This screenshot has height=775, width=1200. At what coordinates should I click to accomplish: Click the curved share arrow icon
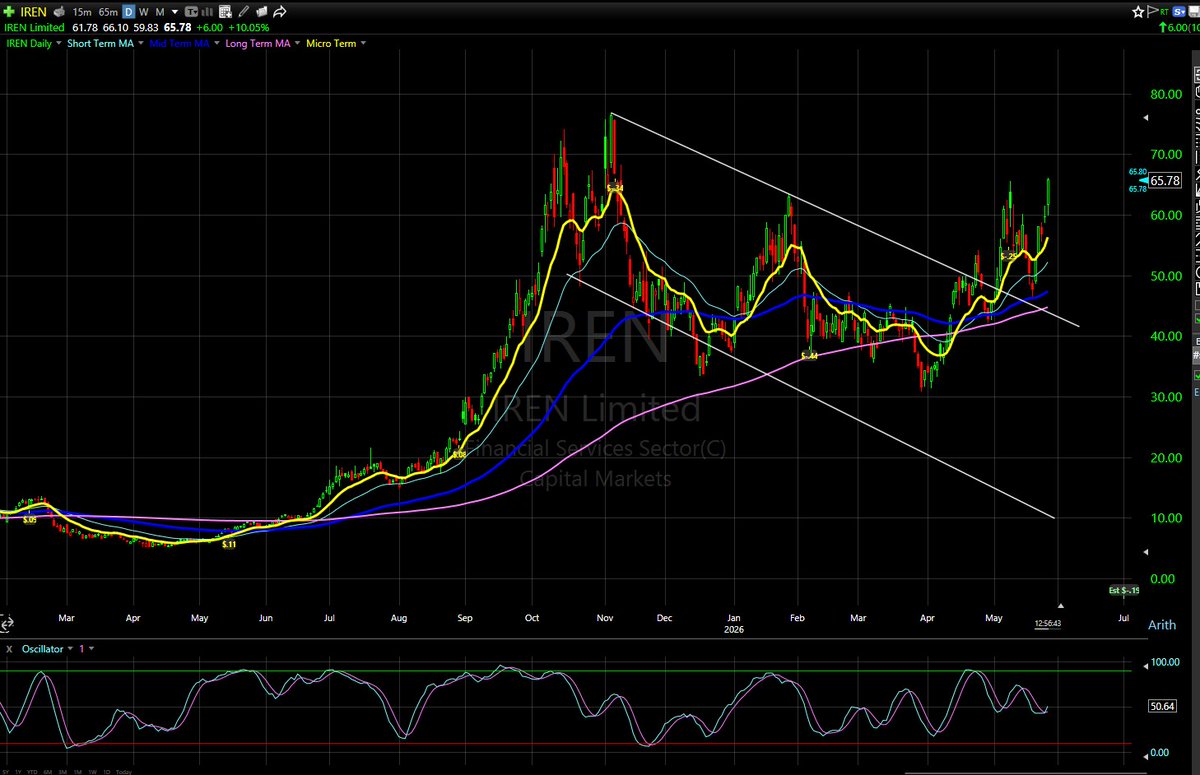click(281, 12)
